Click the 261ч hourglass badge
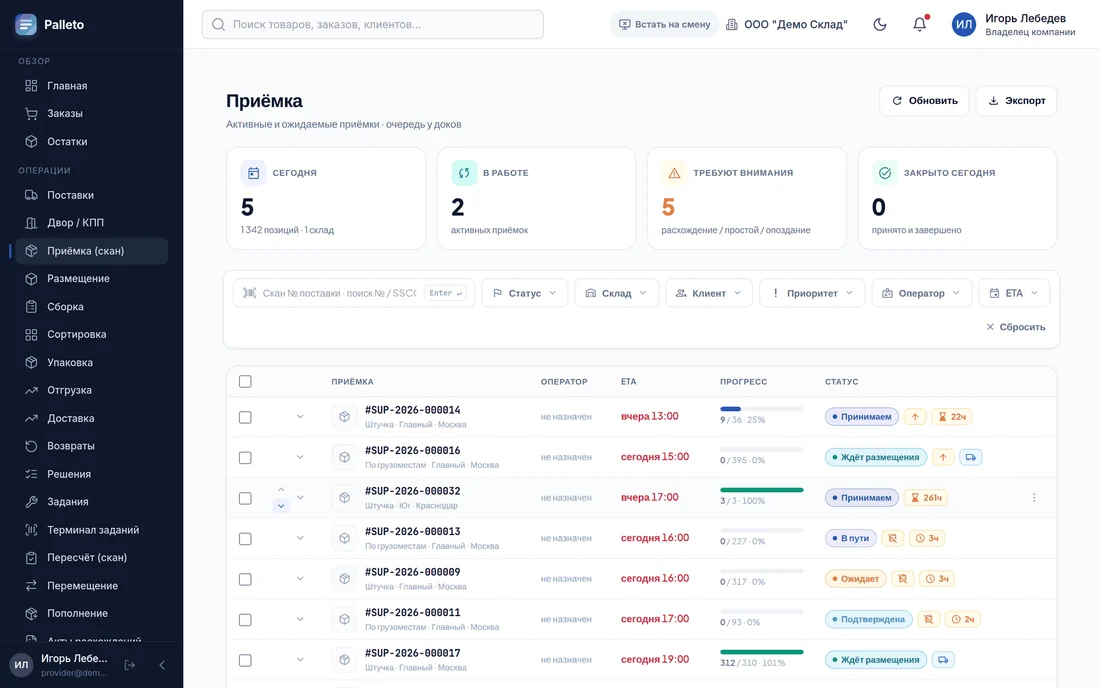Screen dimensions: 1100x688 pos(925,498)
